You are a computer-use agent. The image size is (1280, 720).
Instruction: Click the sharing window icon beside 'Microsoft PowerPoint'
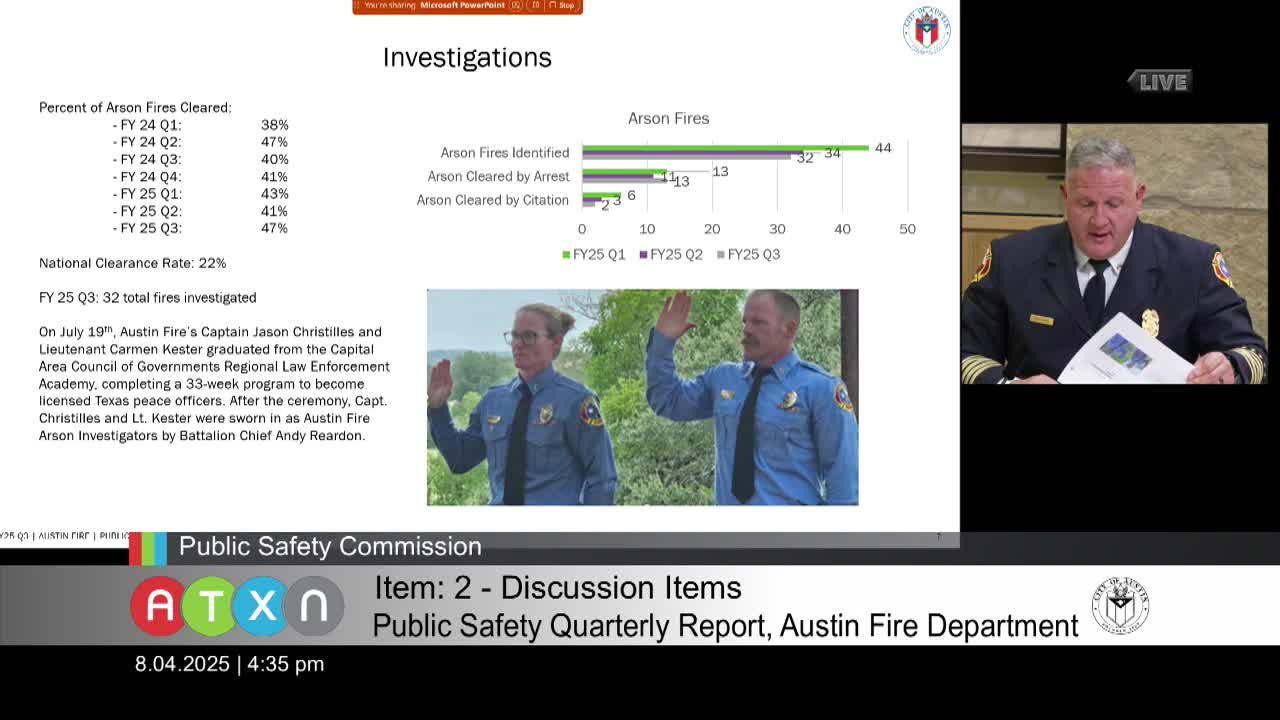click(x=516, y=5)
